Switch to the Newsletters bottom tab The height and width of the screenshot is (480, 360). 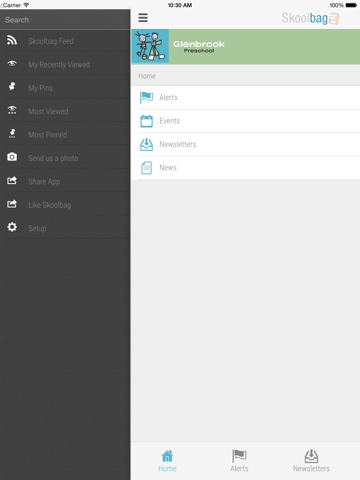coord(311,461)
